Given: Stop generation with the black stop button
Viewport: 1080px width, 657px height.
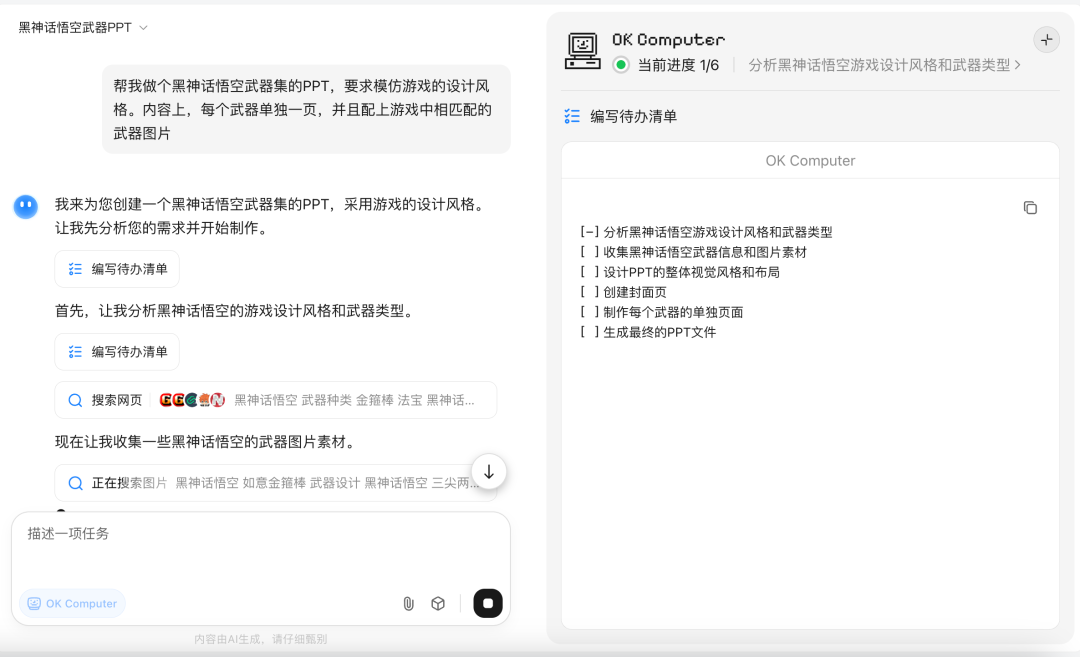Looking at the screenshot, I should [488, 603].
